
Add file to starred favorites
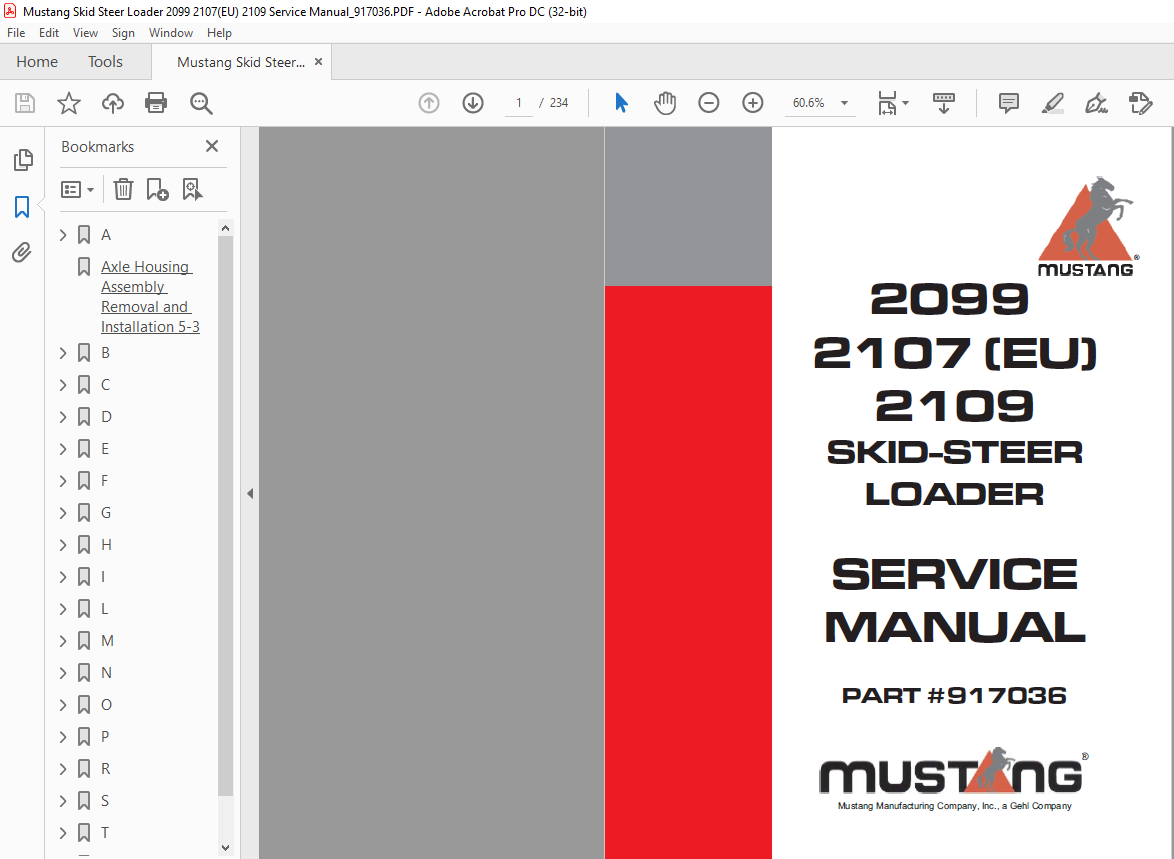pyautogui.click(x=69, y=103)
